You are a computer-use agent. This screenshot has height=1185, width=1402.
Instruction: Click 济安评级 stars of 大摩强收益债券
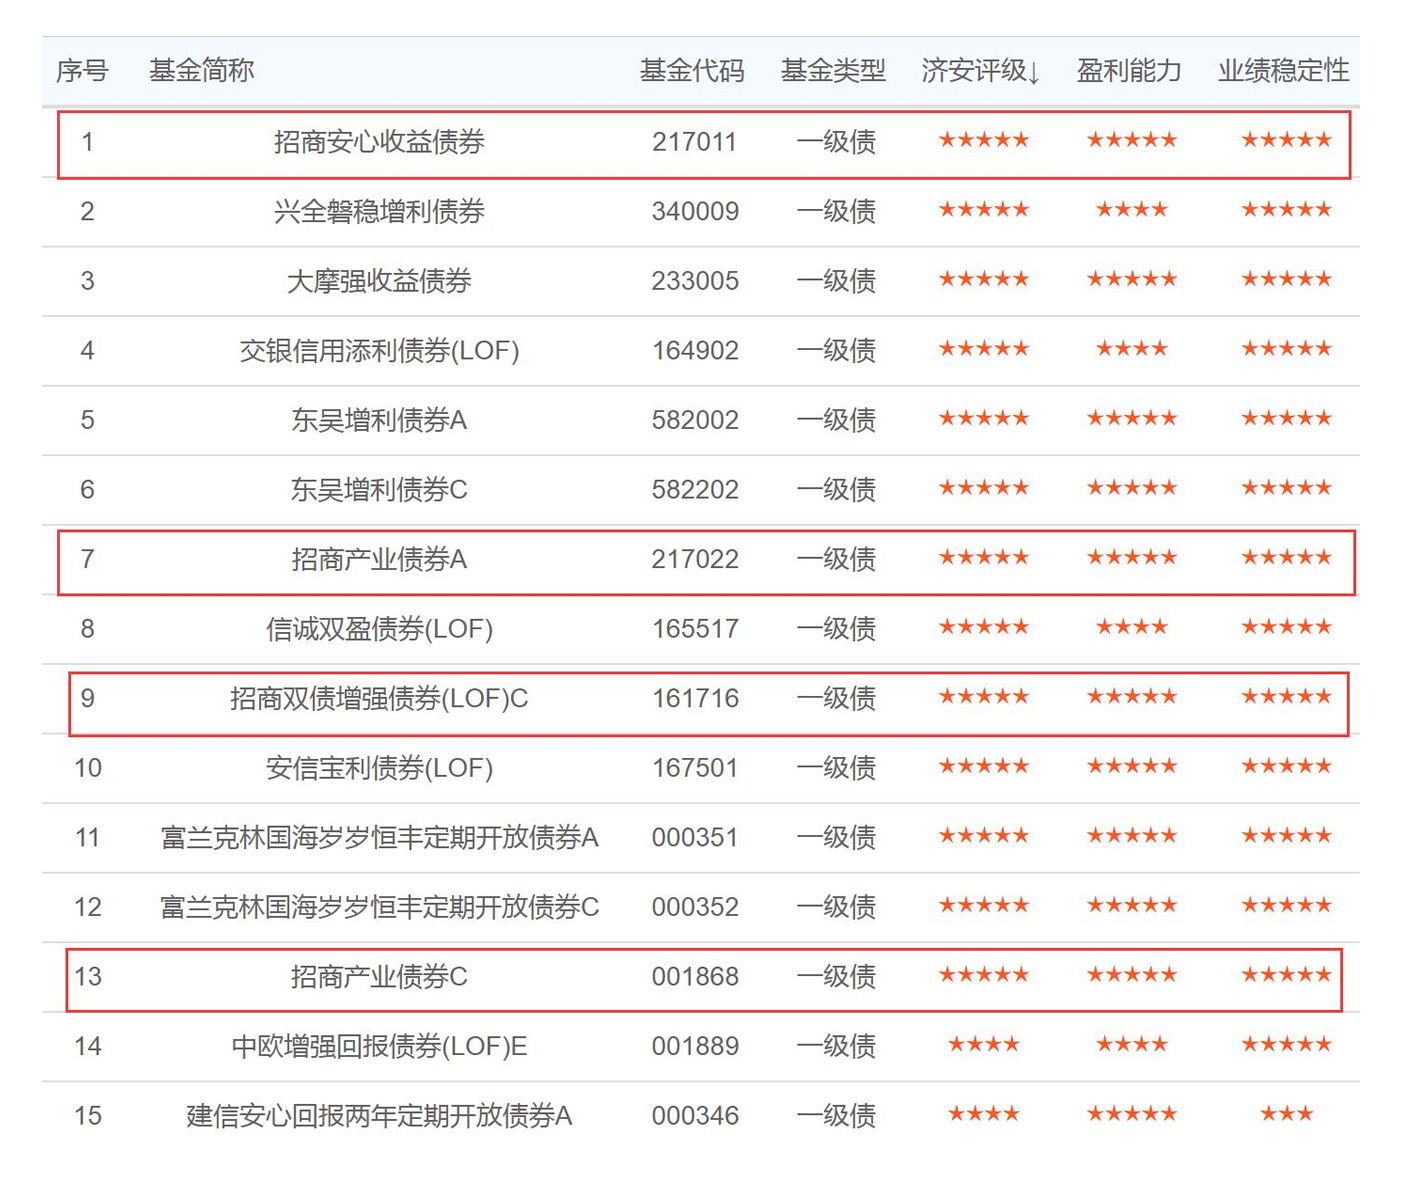[983, 279]
